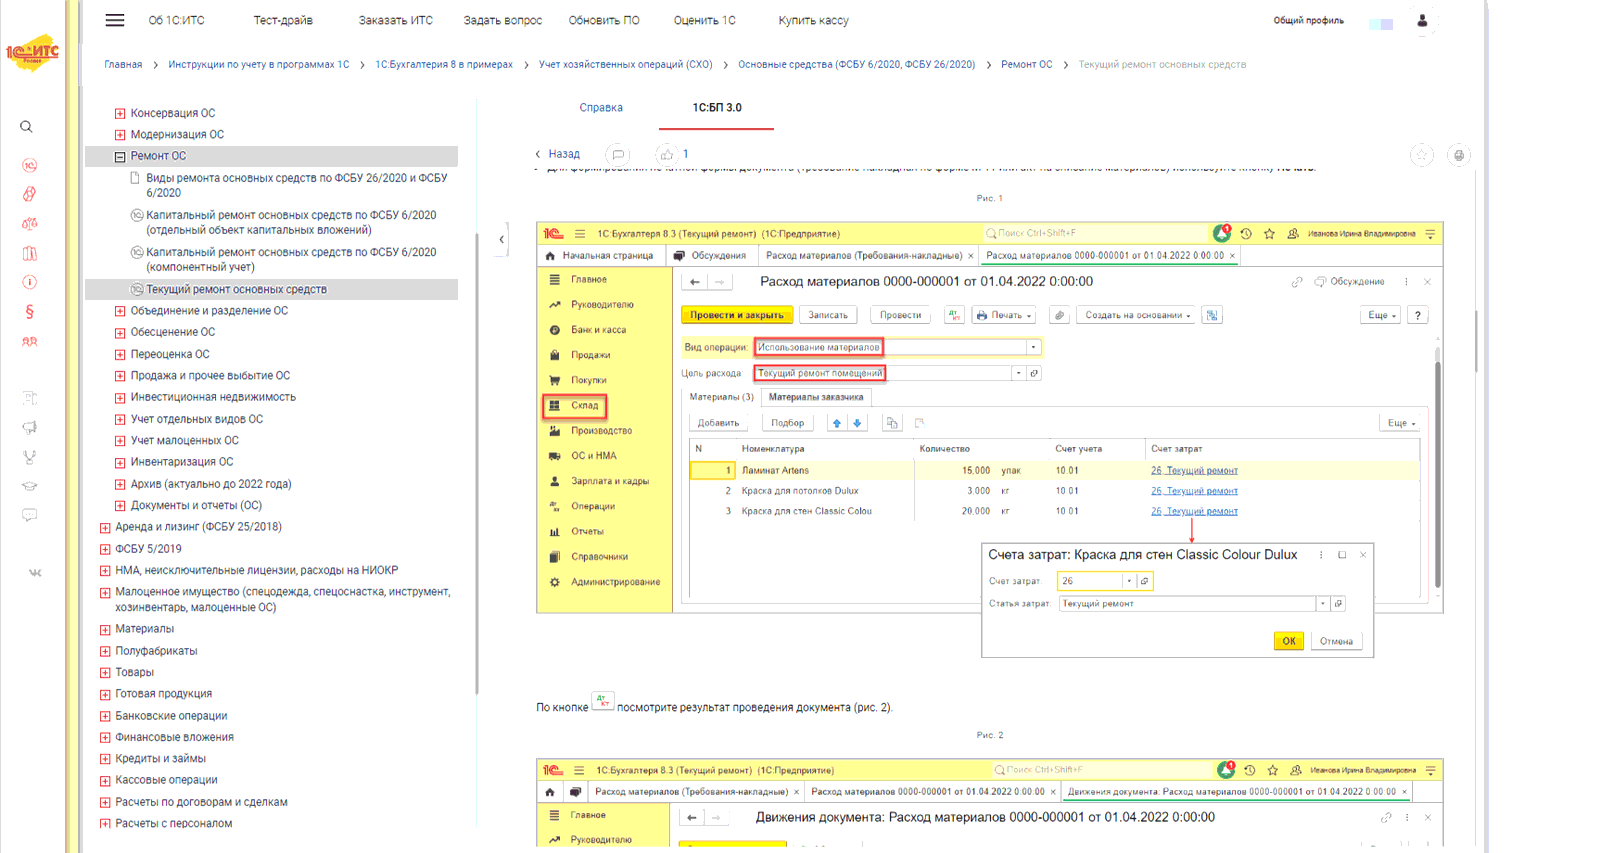Click the 1С:ИТС logo

[x=32, y=52]
